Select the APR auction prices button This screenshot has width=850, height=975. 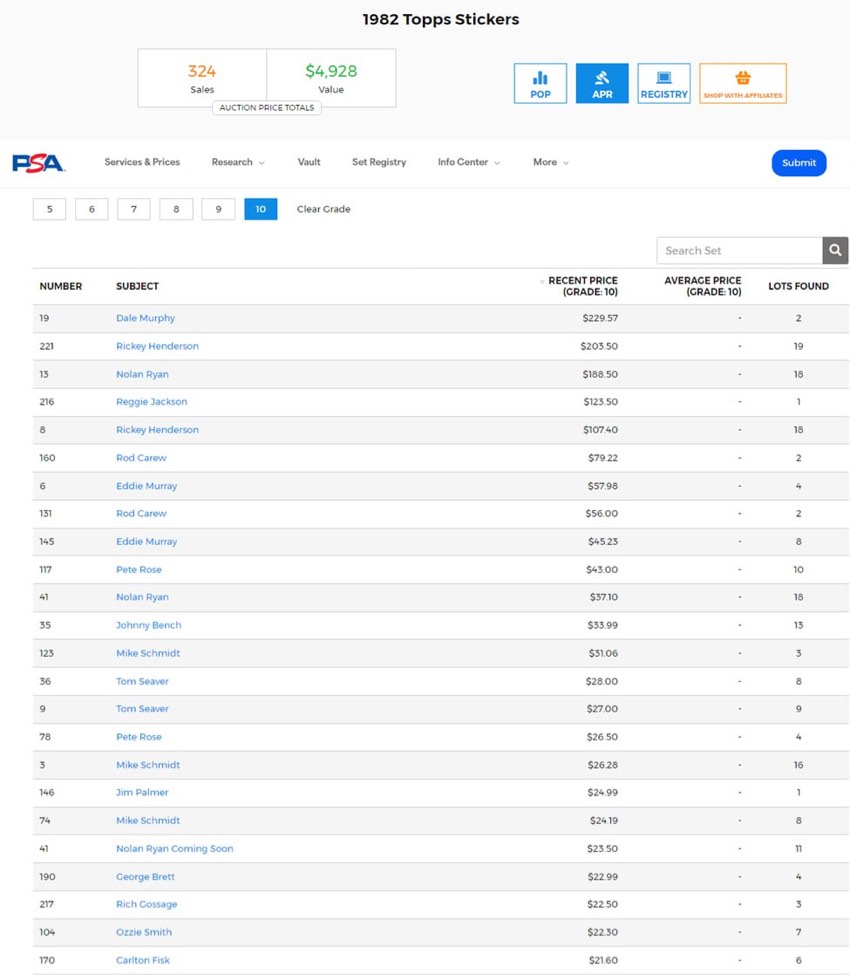pyautogui.click(x=602, y=83)
